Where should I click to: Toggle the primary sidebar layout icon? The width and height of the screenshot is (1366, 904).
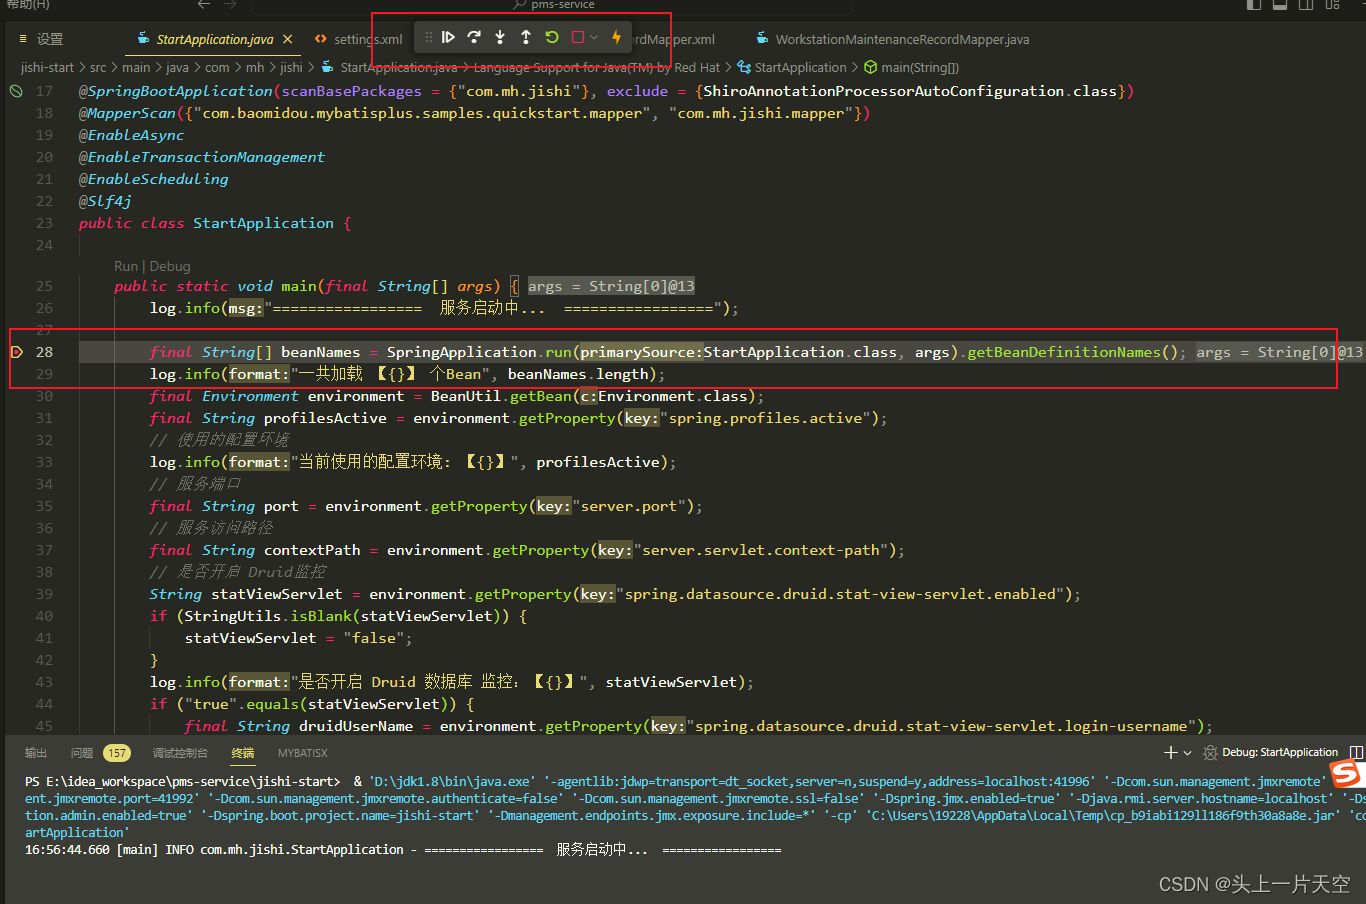1254,4
